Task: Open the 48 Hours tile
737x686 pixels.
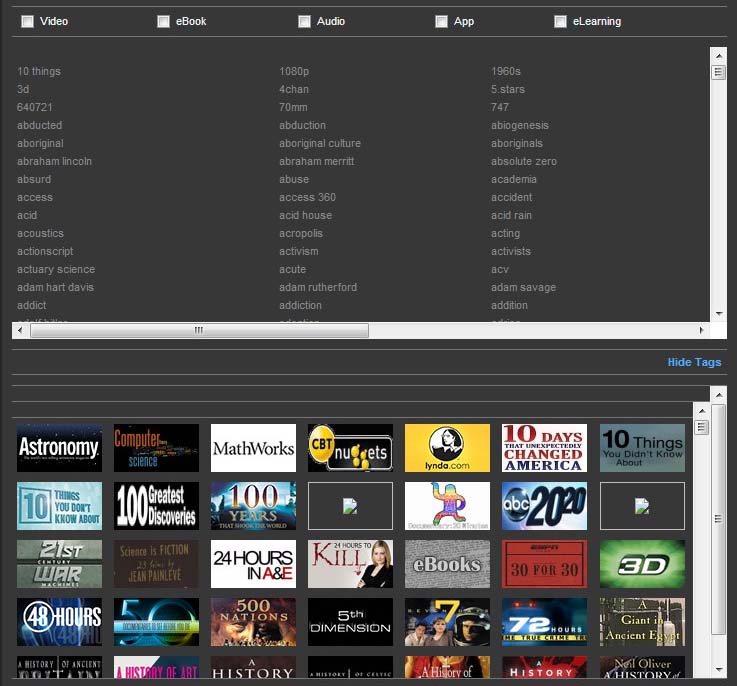Action: (59, 622)
